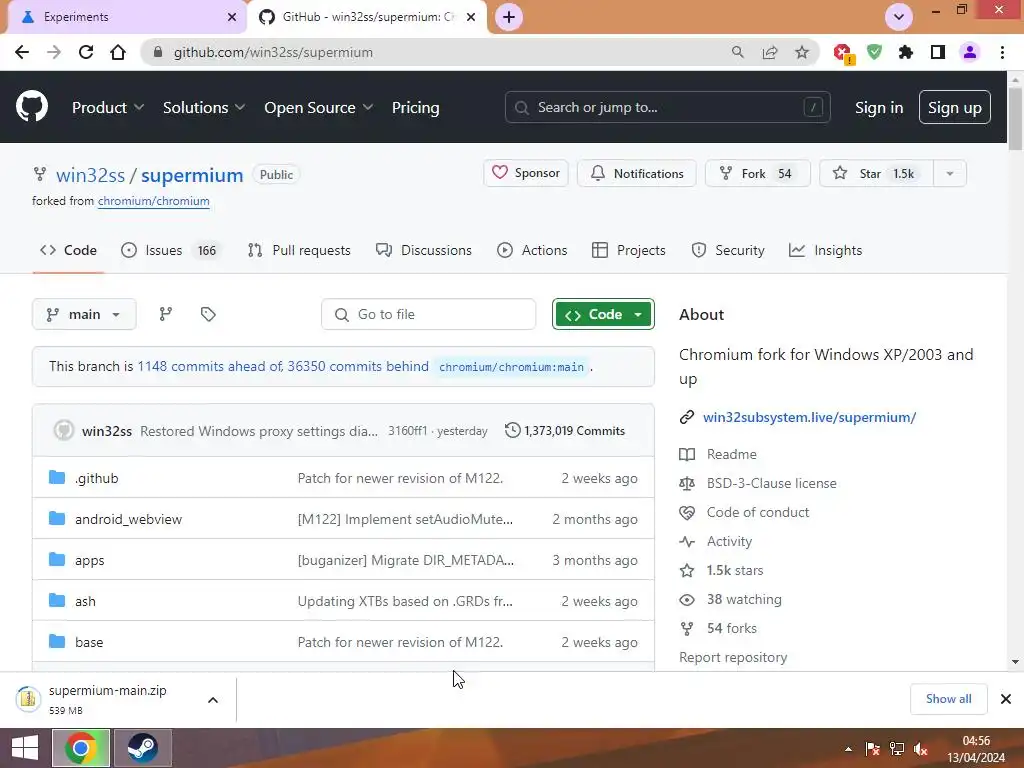This screenshot has width=1024, height=768.
Task: Expand the Open Source menu
Action: (319, 107)
